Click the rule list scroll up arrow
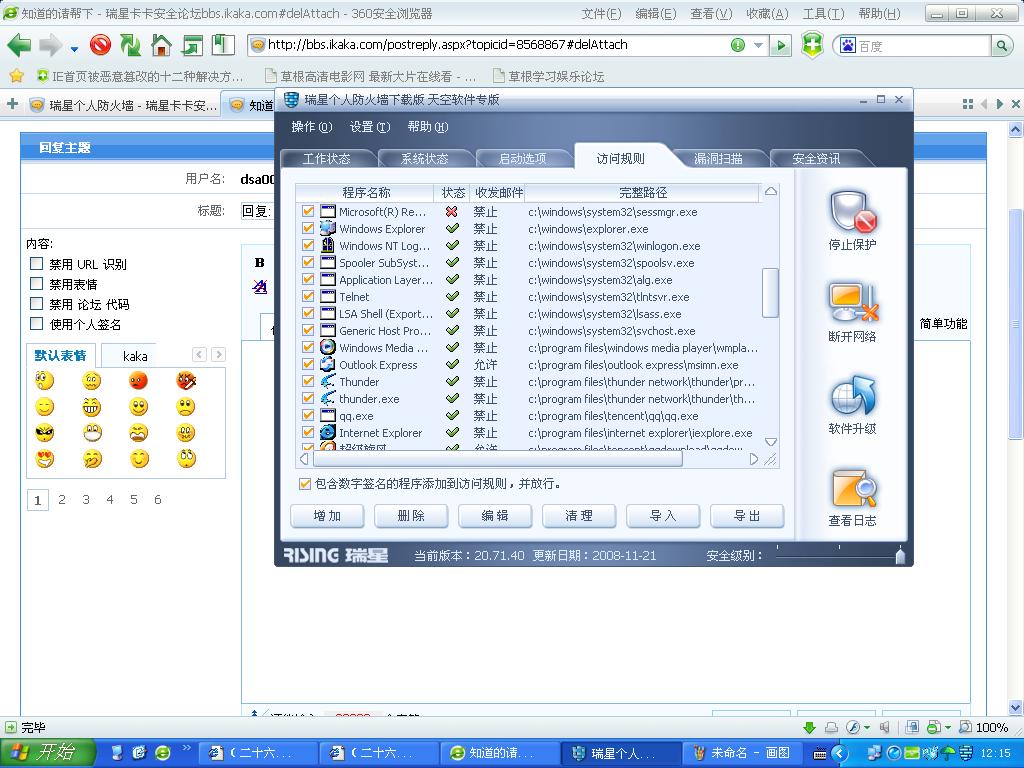This screenshot has width=1024, height=768. [771, 192]
